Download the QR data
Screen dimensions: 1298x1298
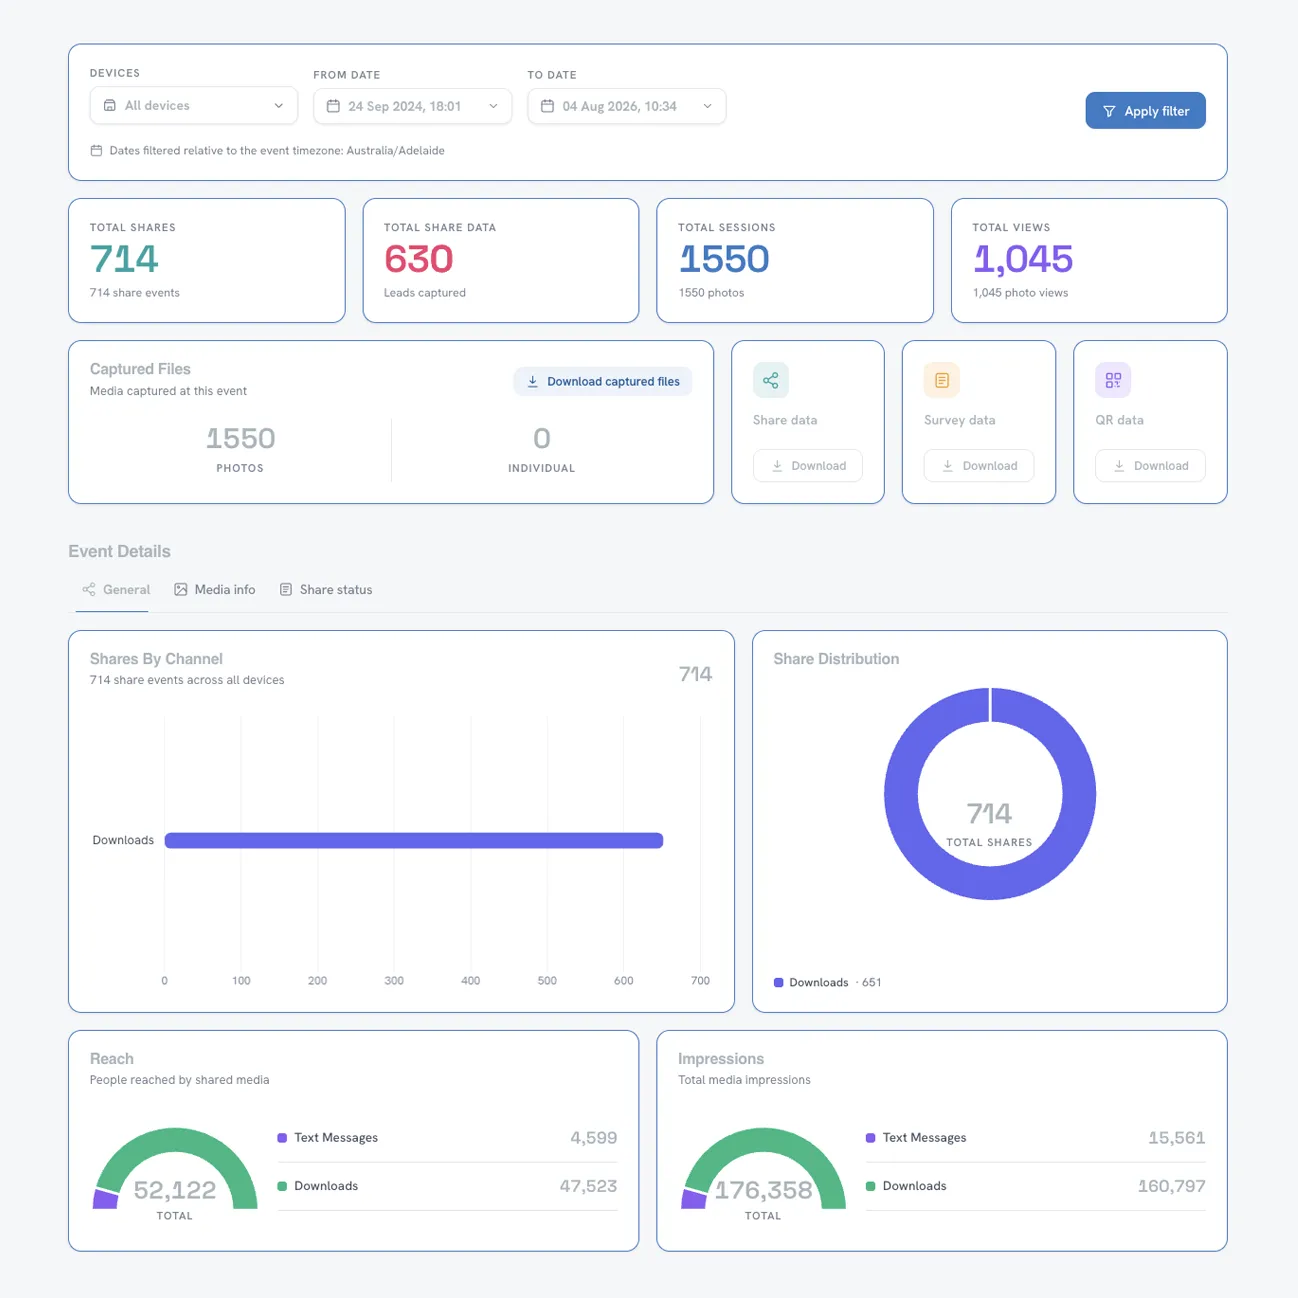click(x=1150, y=466)
